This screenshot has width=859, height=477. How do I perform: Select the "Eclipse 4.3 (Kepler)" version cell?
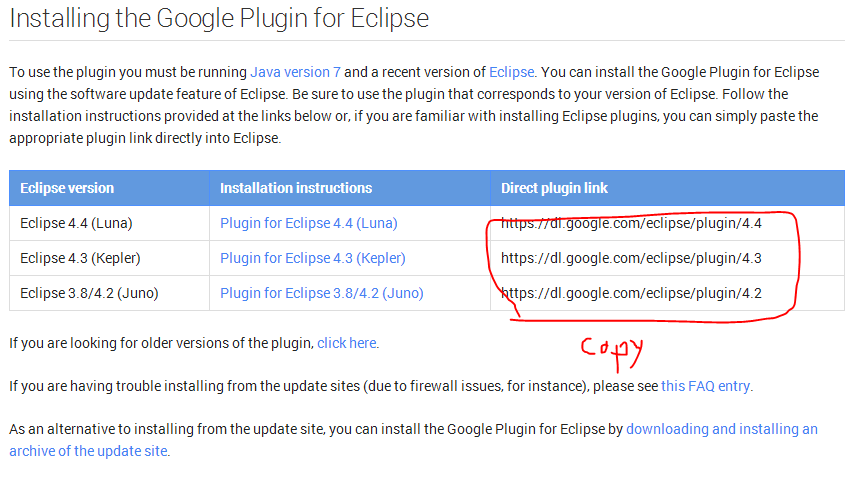[80, 258]
